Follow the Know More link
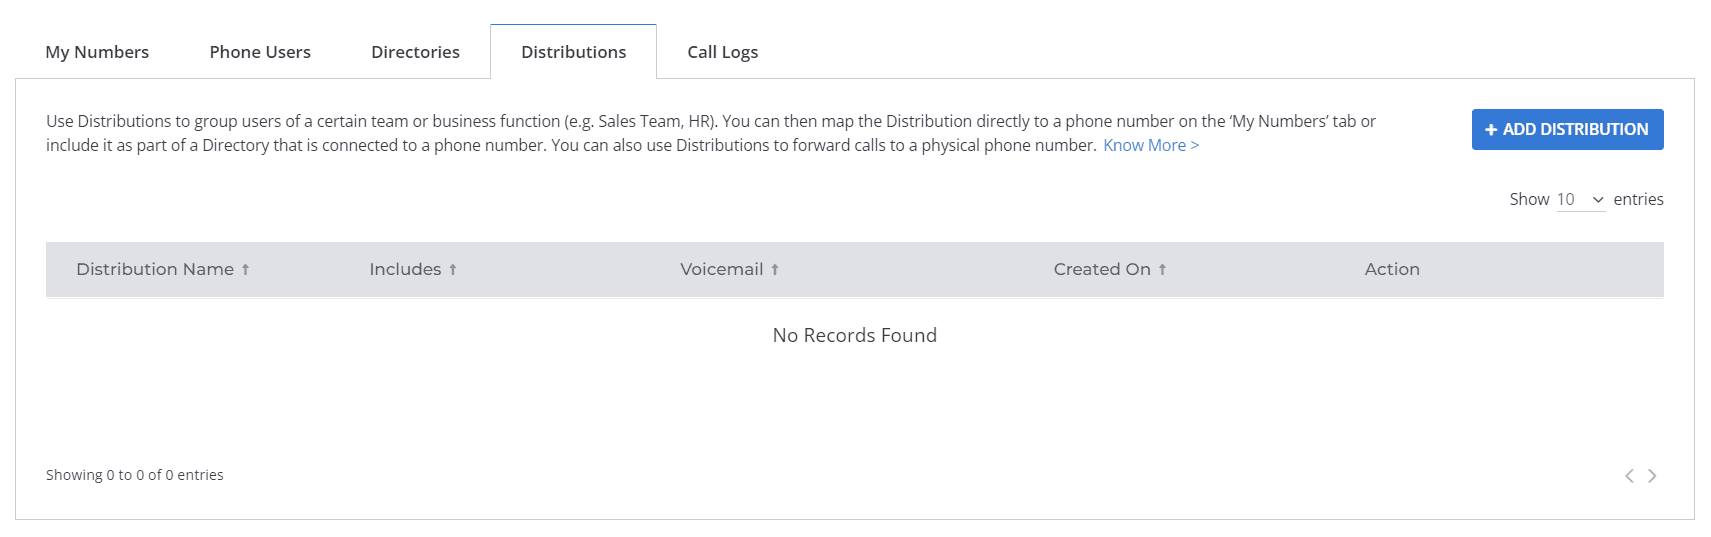This screenshot has height=537, width=1711. point(1150,146)
